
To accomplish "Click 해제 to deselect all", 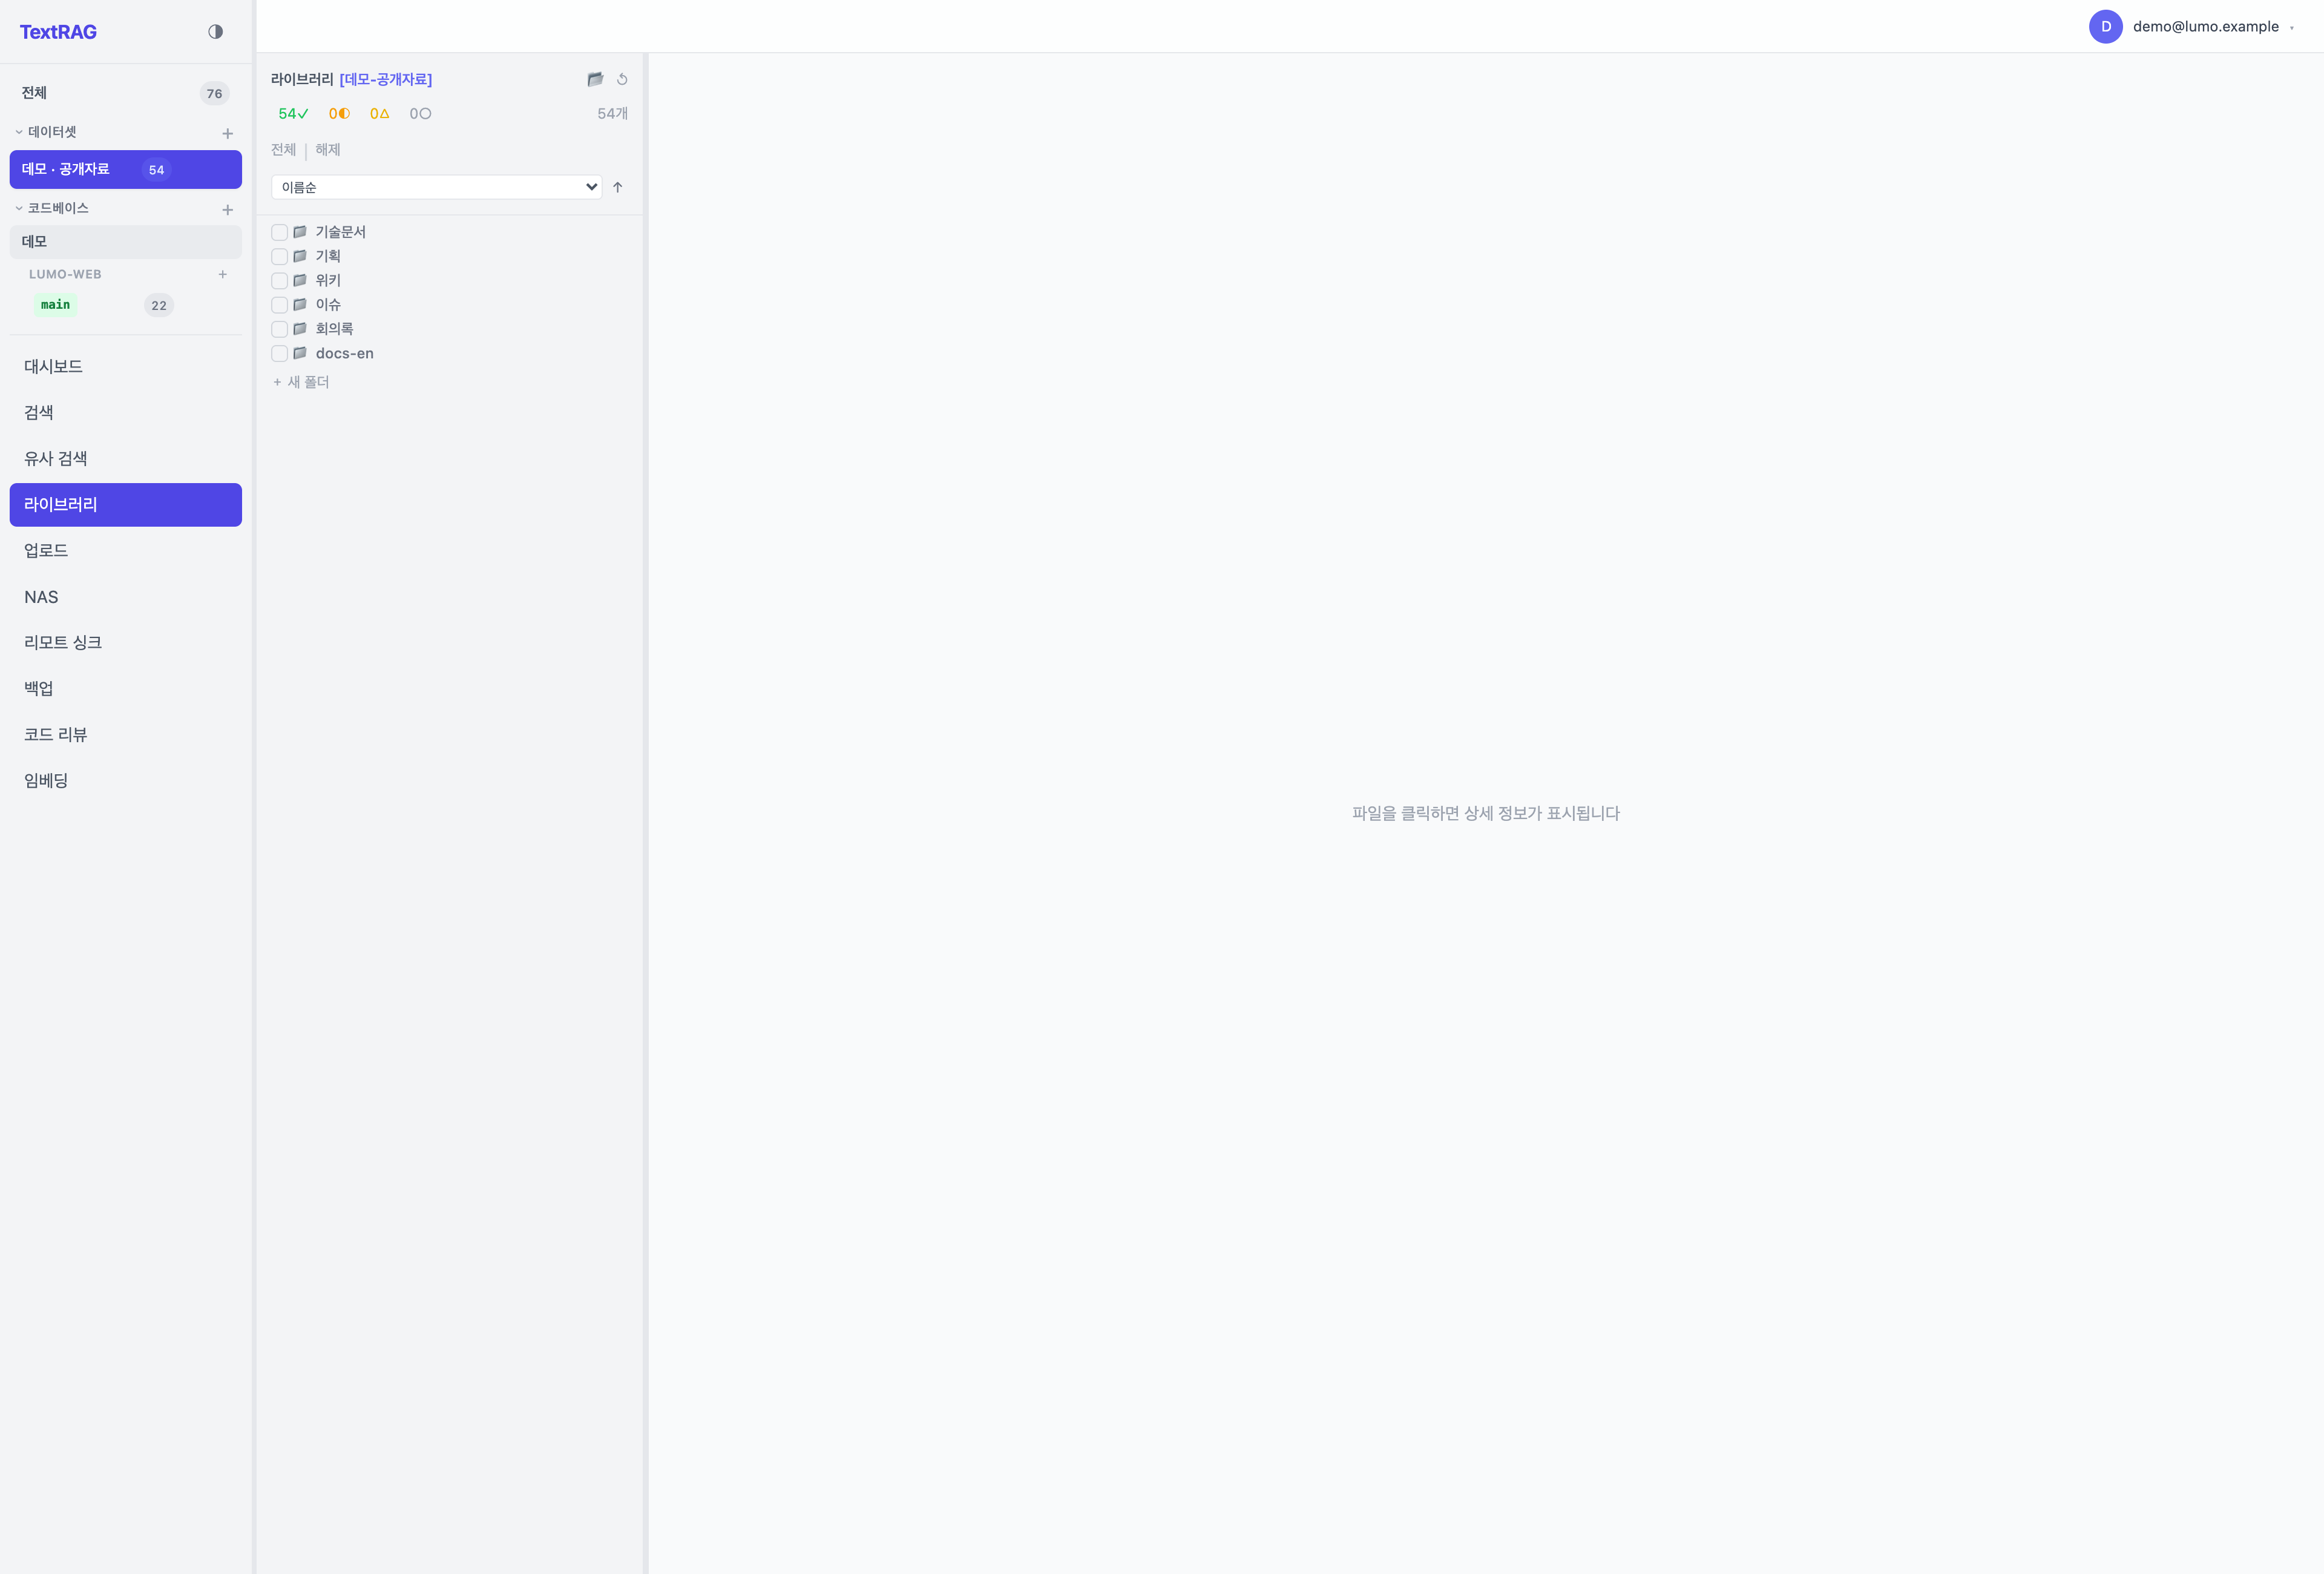I will [328, 150].
